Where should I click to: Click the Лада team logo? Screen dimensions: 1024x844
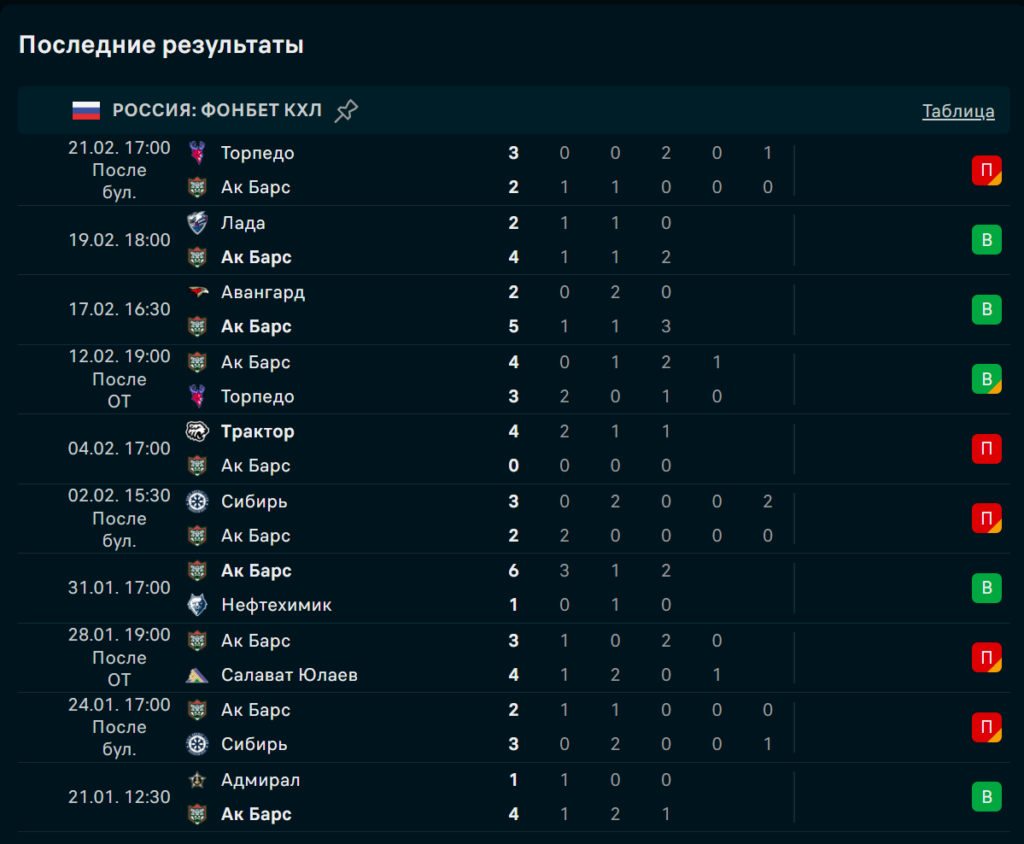pyautogui.click(x=197, y=223)
